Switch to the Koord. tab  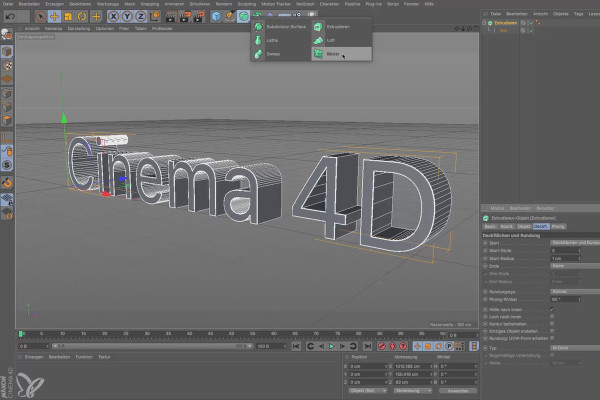[506, 227]
